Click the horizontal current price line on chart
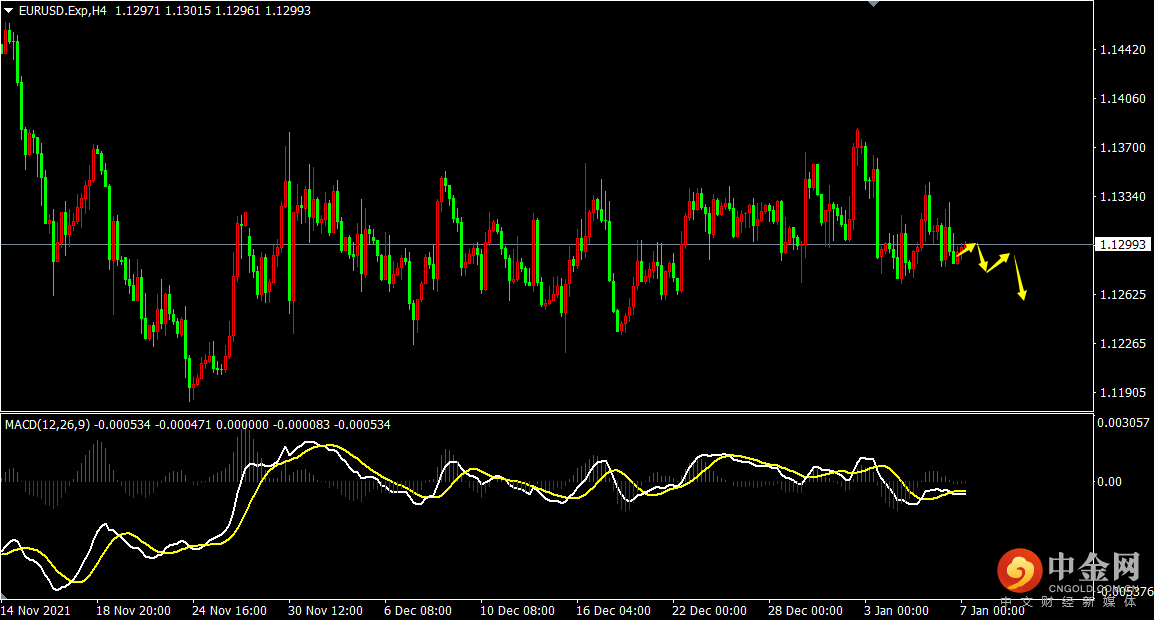 point(500,244)
